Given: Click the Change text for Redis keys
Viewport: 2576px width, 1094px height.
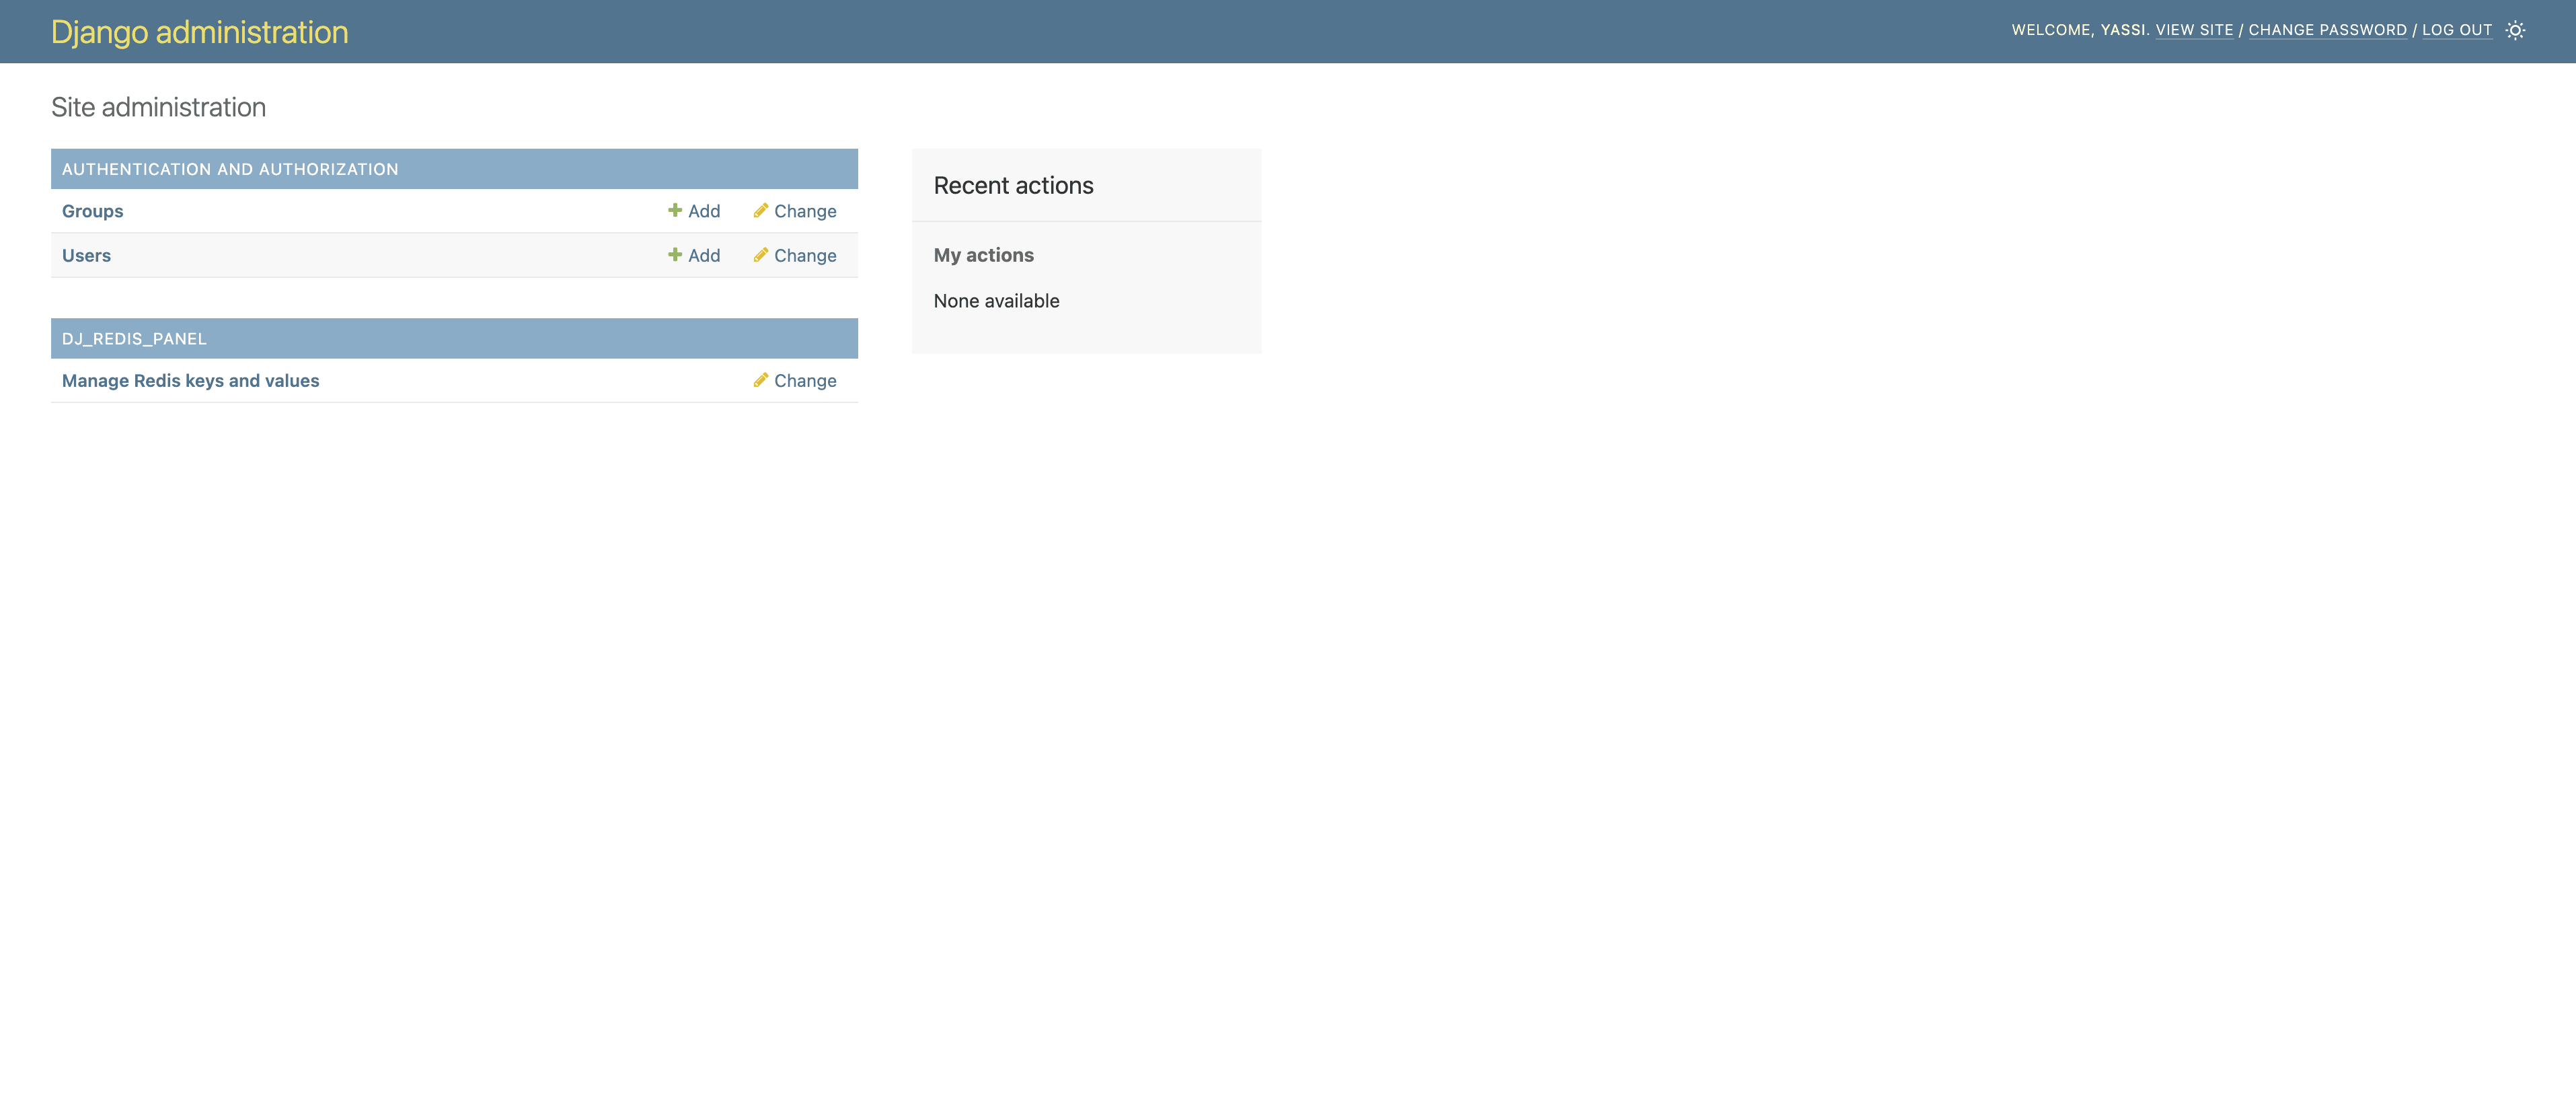Looking at the screenshot, I should [x=805, y=381].
